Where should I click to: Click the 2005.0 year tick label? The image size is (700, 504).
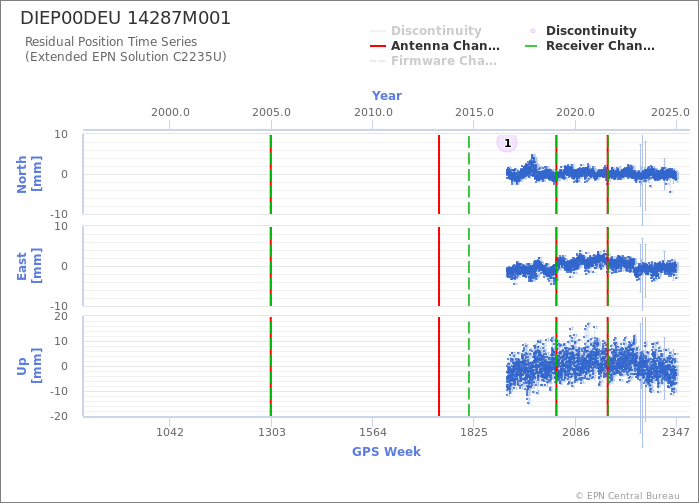(x=271, y=112)
